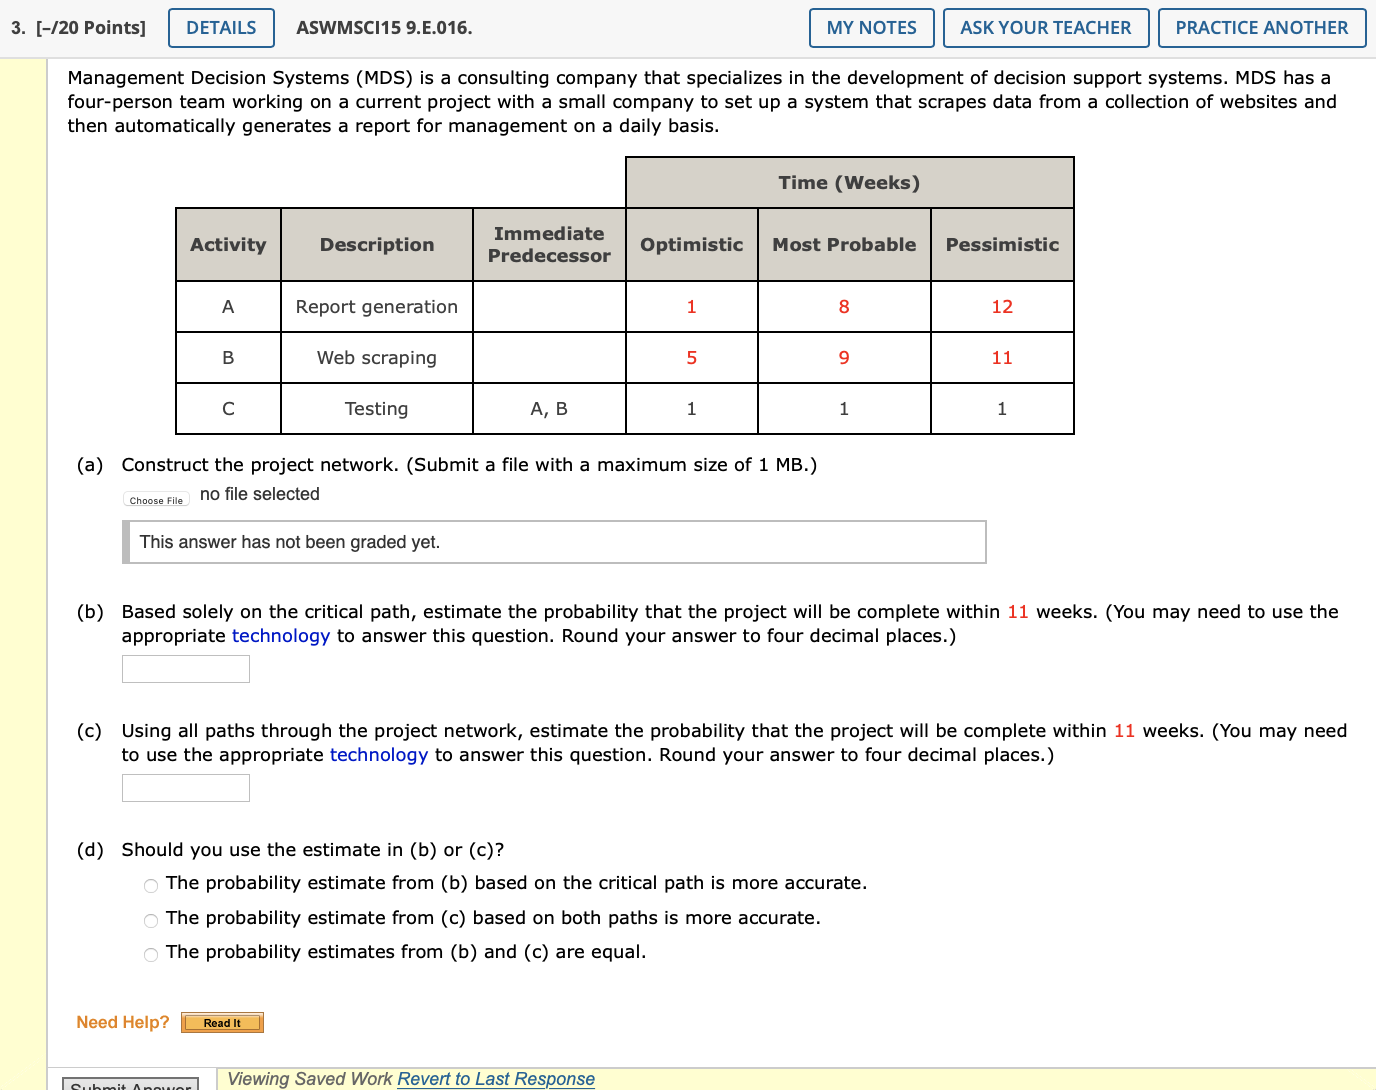Open the technology link in part (b)
The image size is (1376, 1090).
(281, 636)
